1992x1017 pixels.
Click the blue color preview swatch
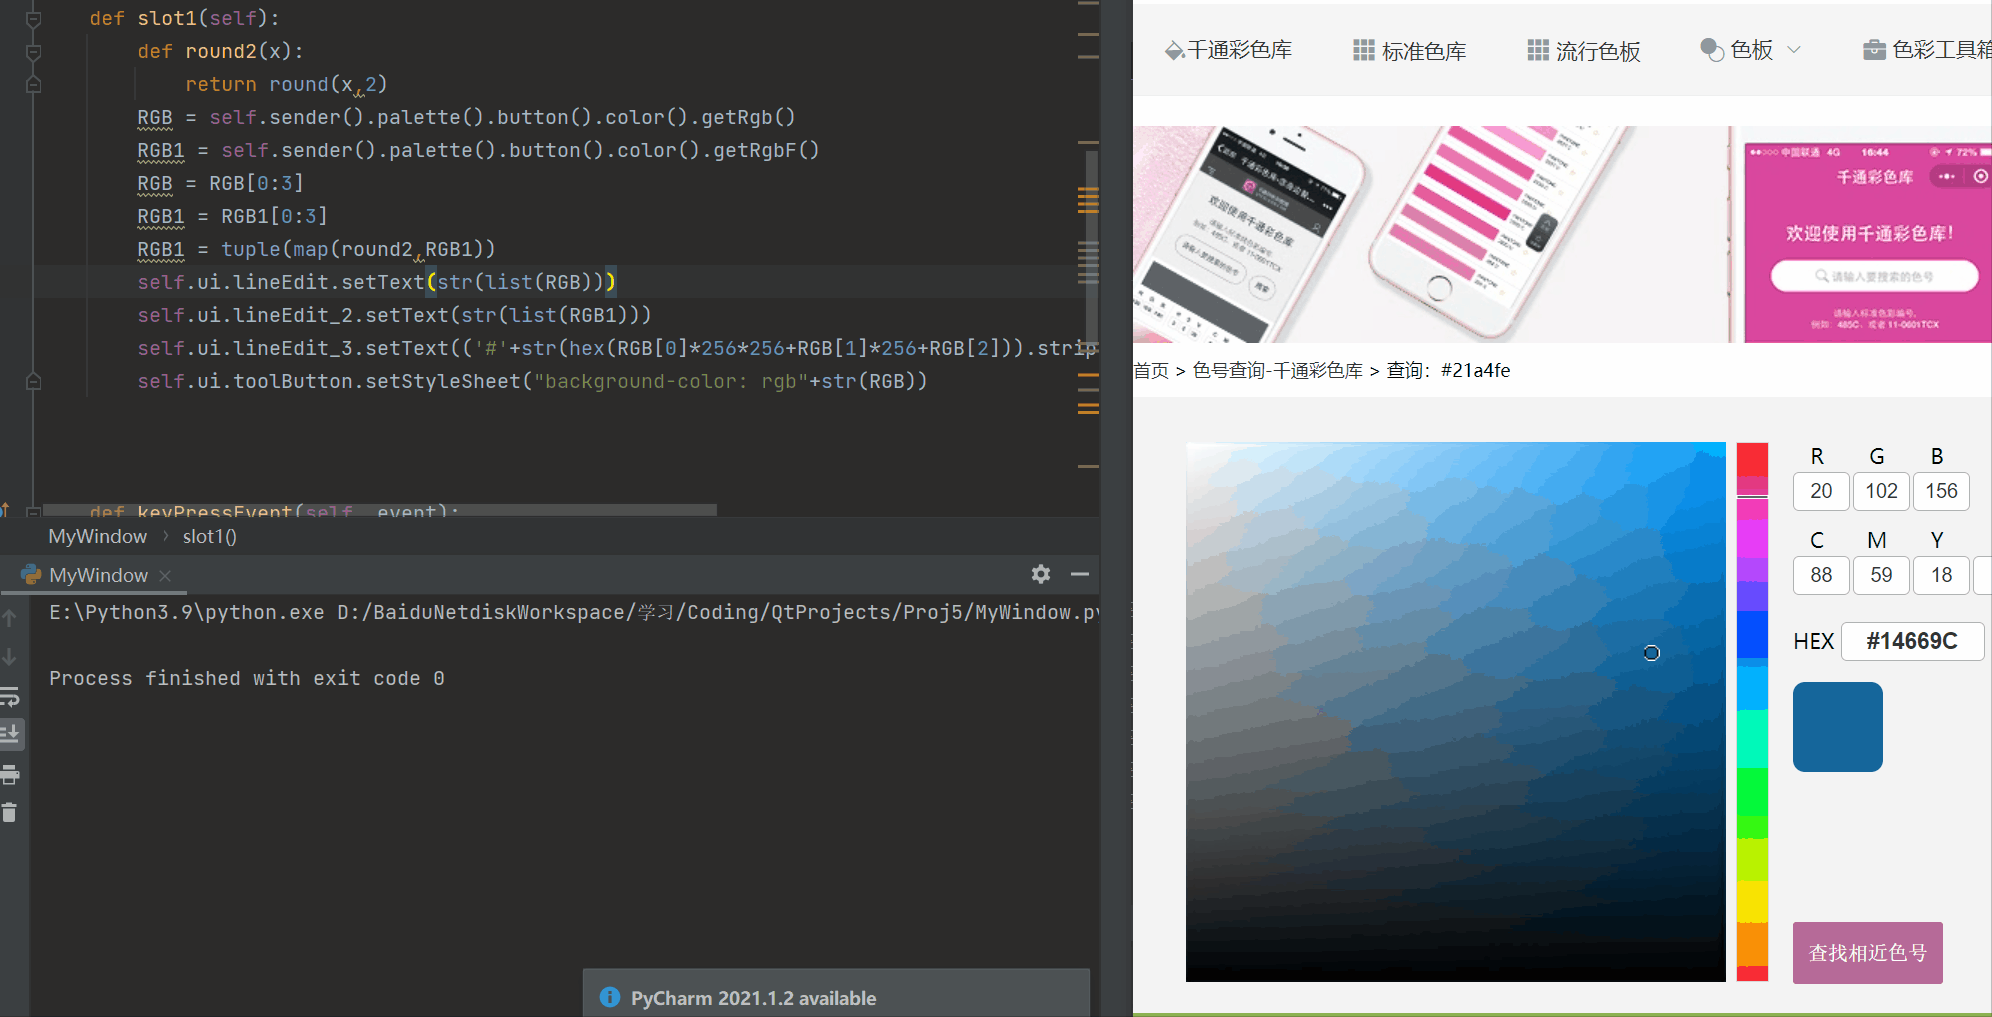[1836, 726]
